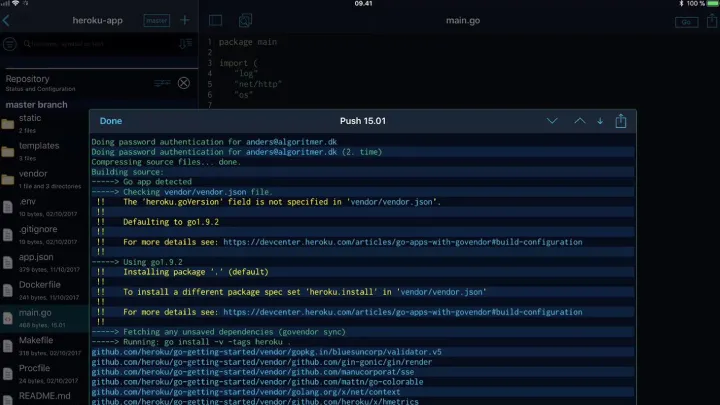Tap the heroku-app project title

pyautogui.click(x=97, y=20)
